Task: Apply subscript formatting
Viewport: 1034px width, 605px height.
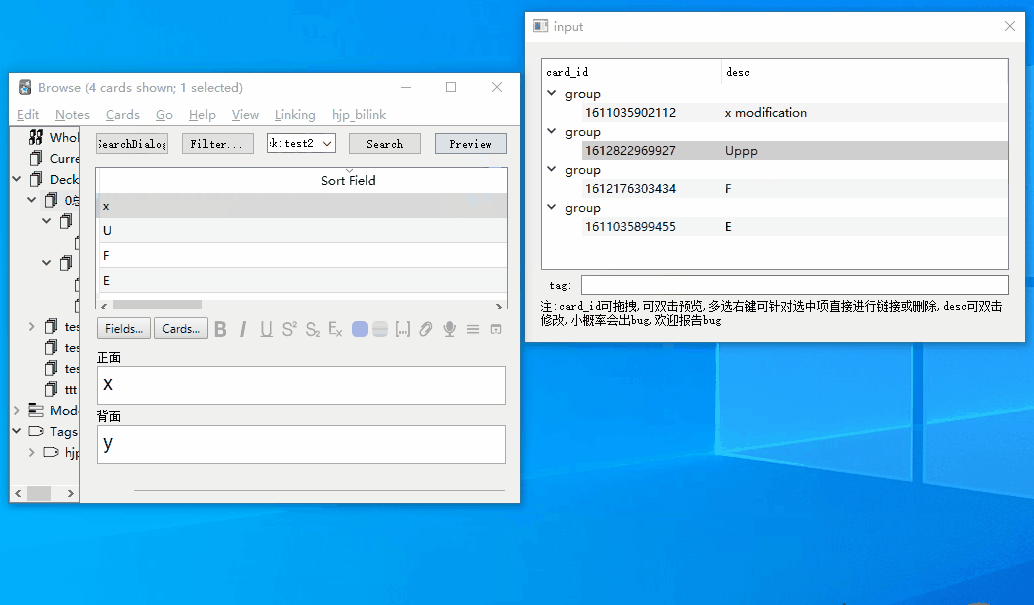Action: [313, 329]
